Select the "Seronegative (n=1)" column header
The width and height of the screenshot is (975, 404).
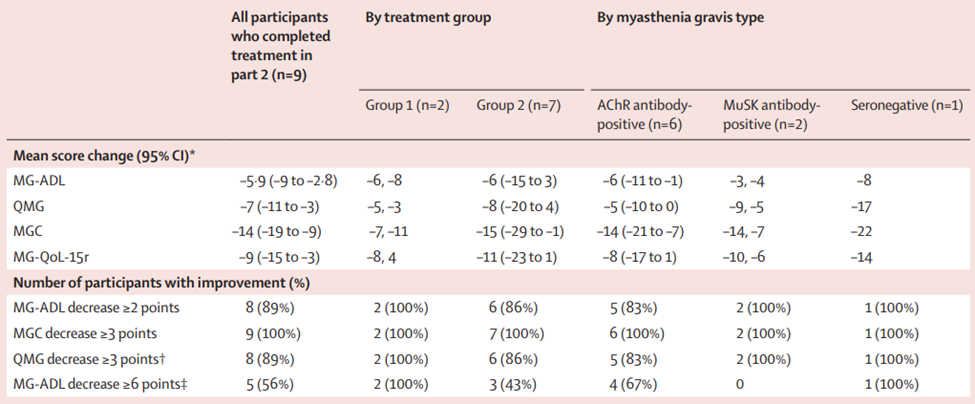[x=904, y=106]
